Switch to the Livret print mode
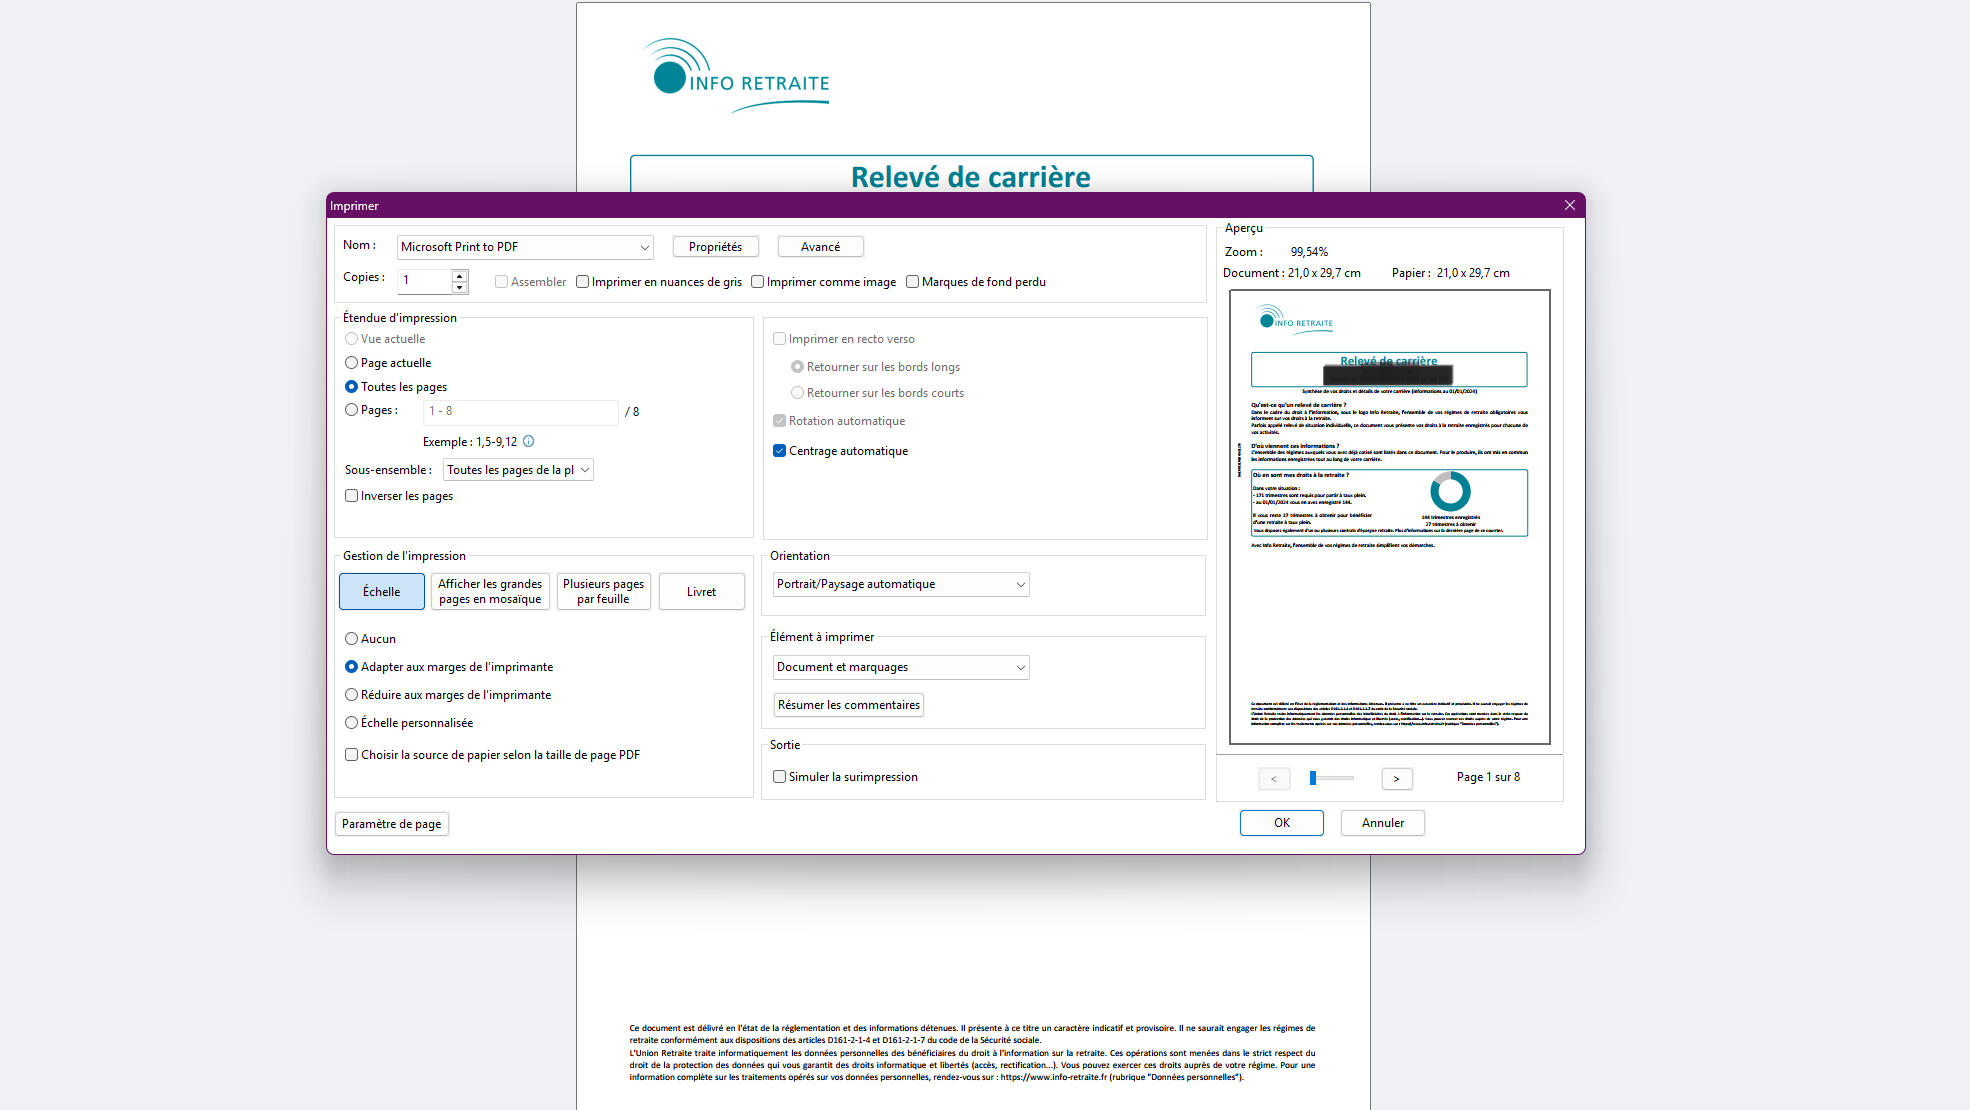This screenshot has height=1110, width=1970. click(x=701, y=592)
